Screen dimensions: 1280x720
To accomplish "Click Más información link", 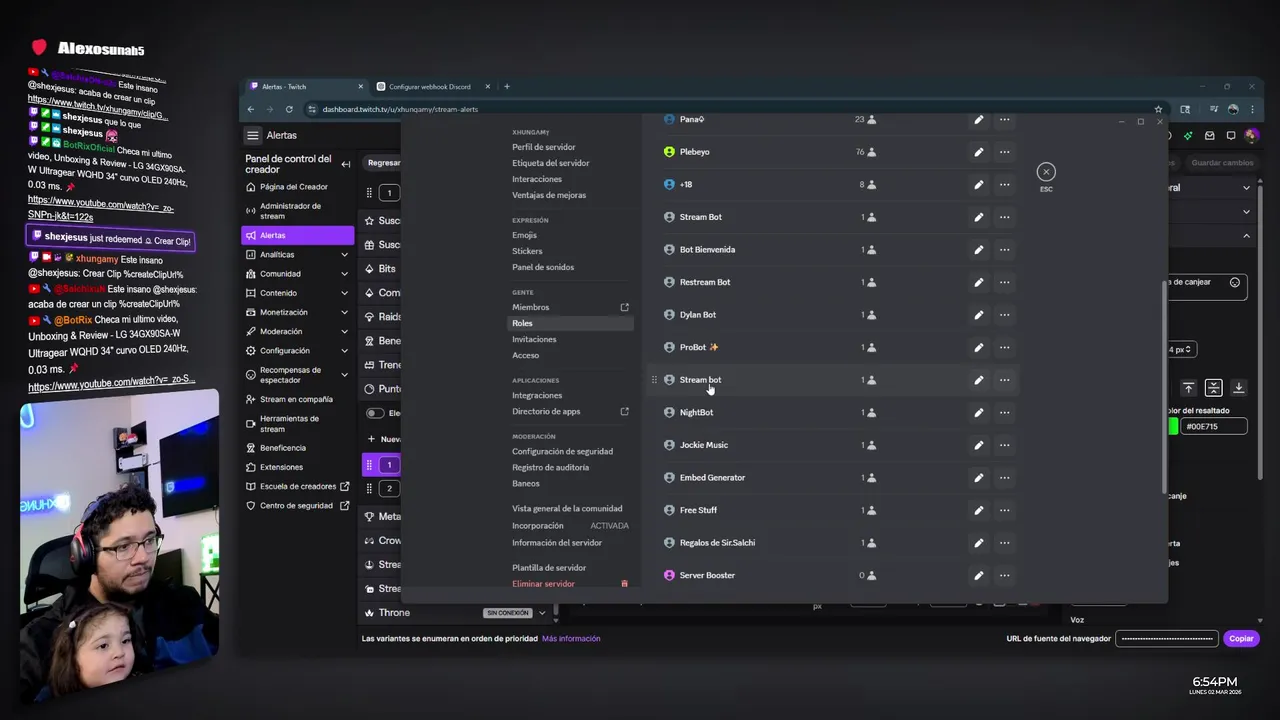I will 571,638.
